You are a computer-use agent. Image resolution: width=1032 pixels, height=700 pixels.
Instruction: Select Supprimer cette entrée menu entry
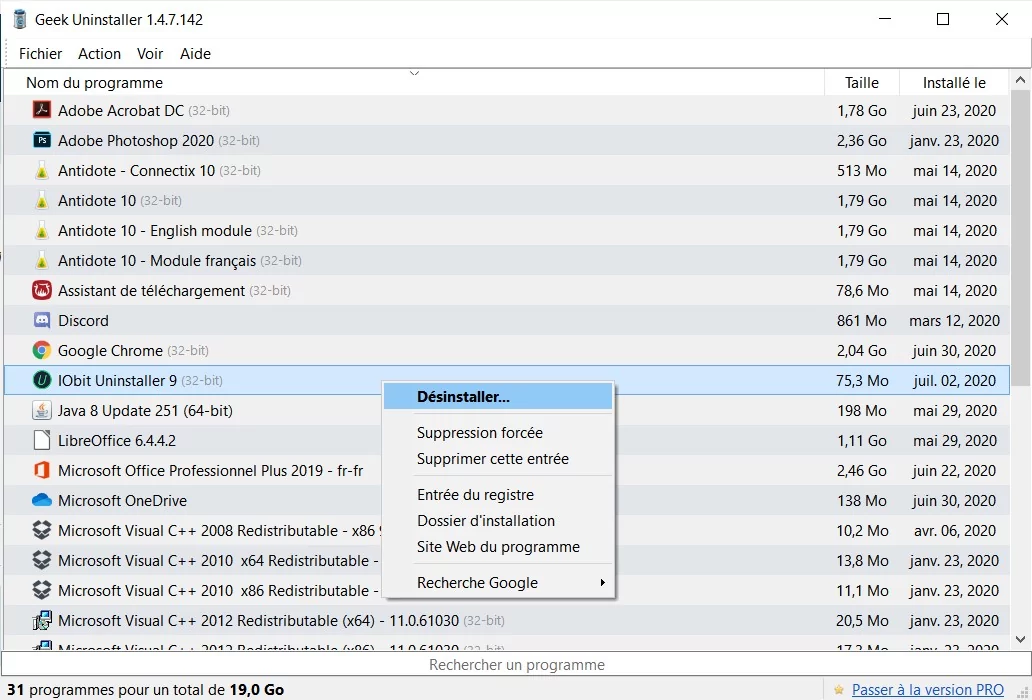(x=498, y=459)
